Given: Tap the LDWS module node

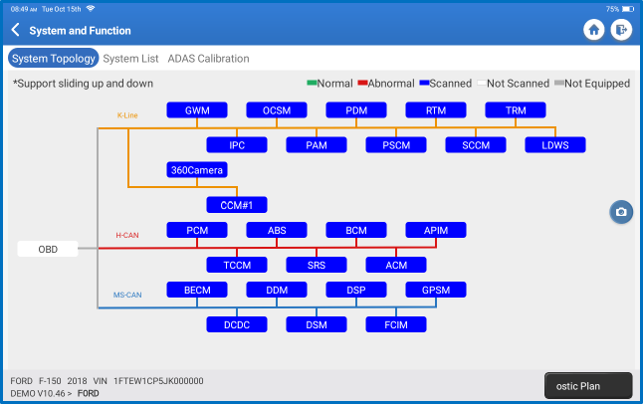Looking at the screenshot, I should coord(556,145).
